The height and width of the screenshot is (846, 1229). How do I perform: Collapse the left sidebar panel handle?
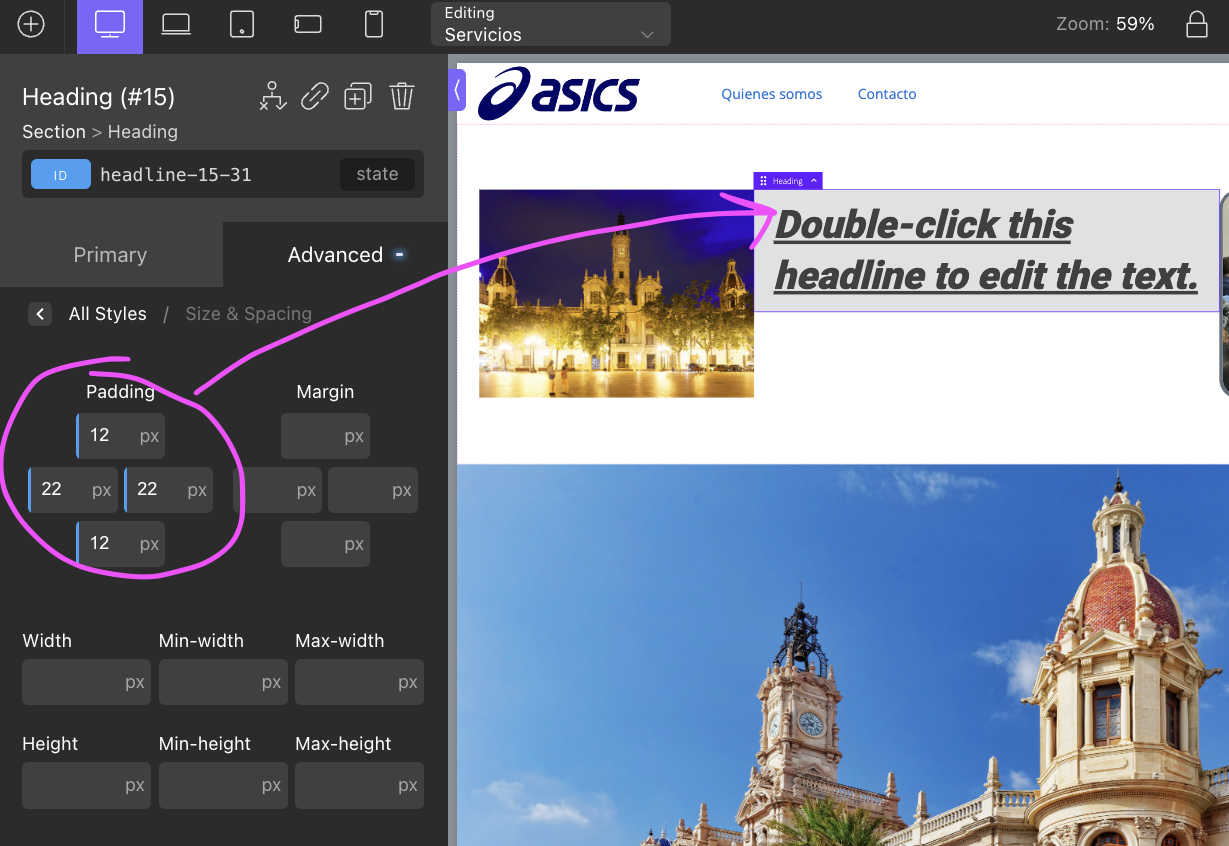click(x=457, y=90)
